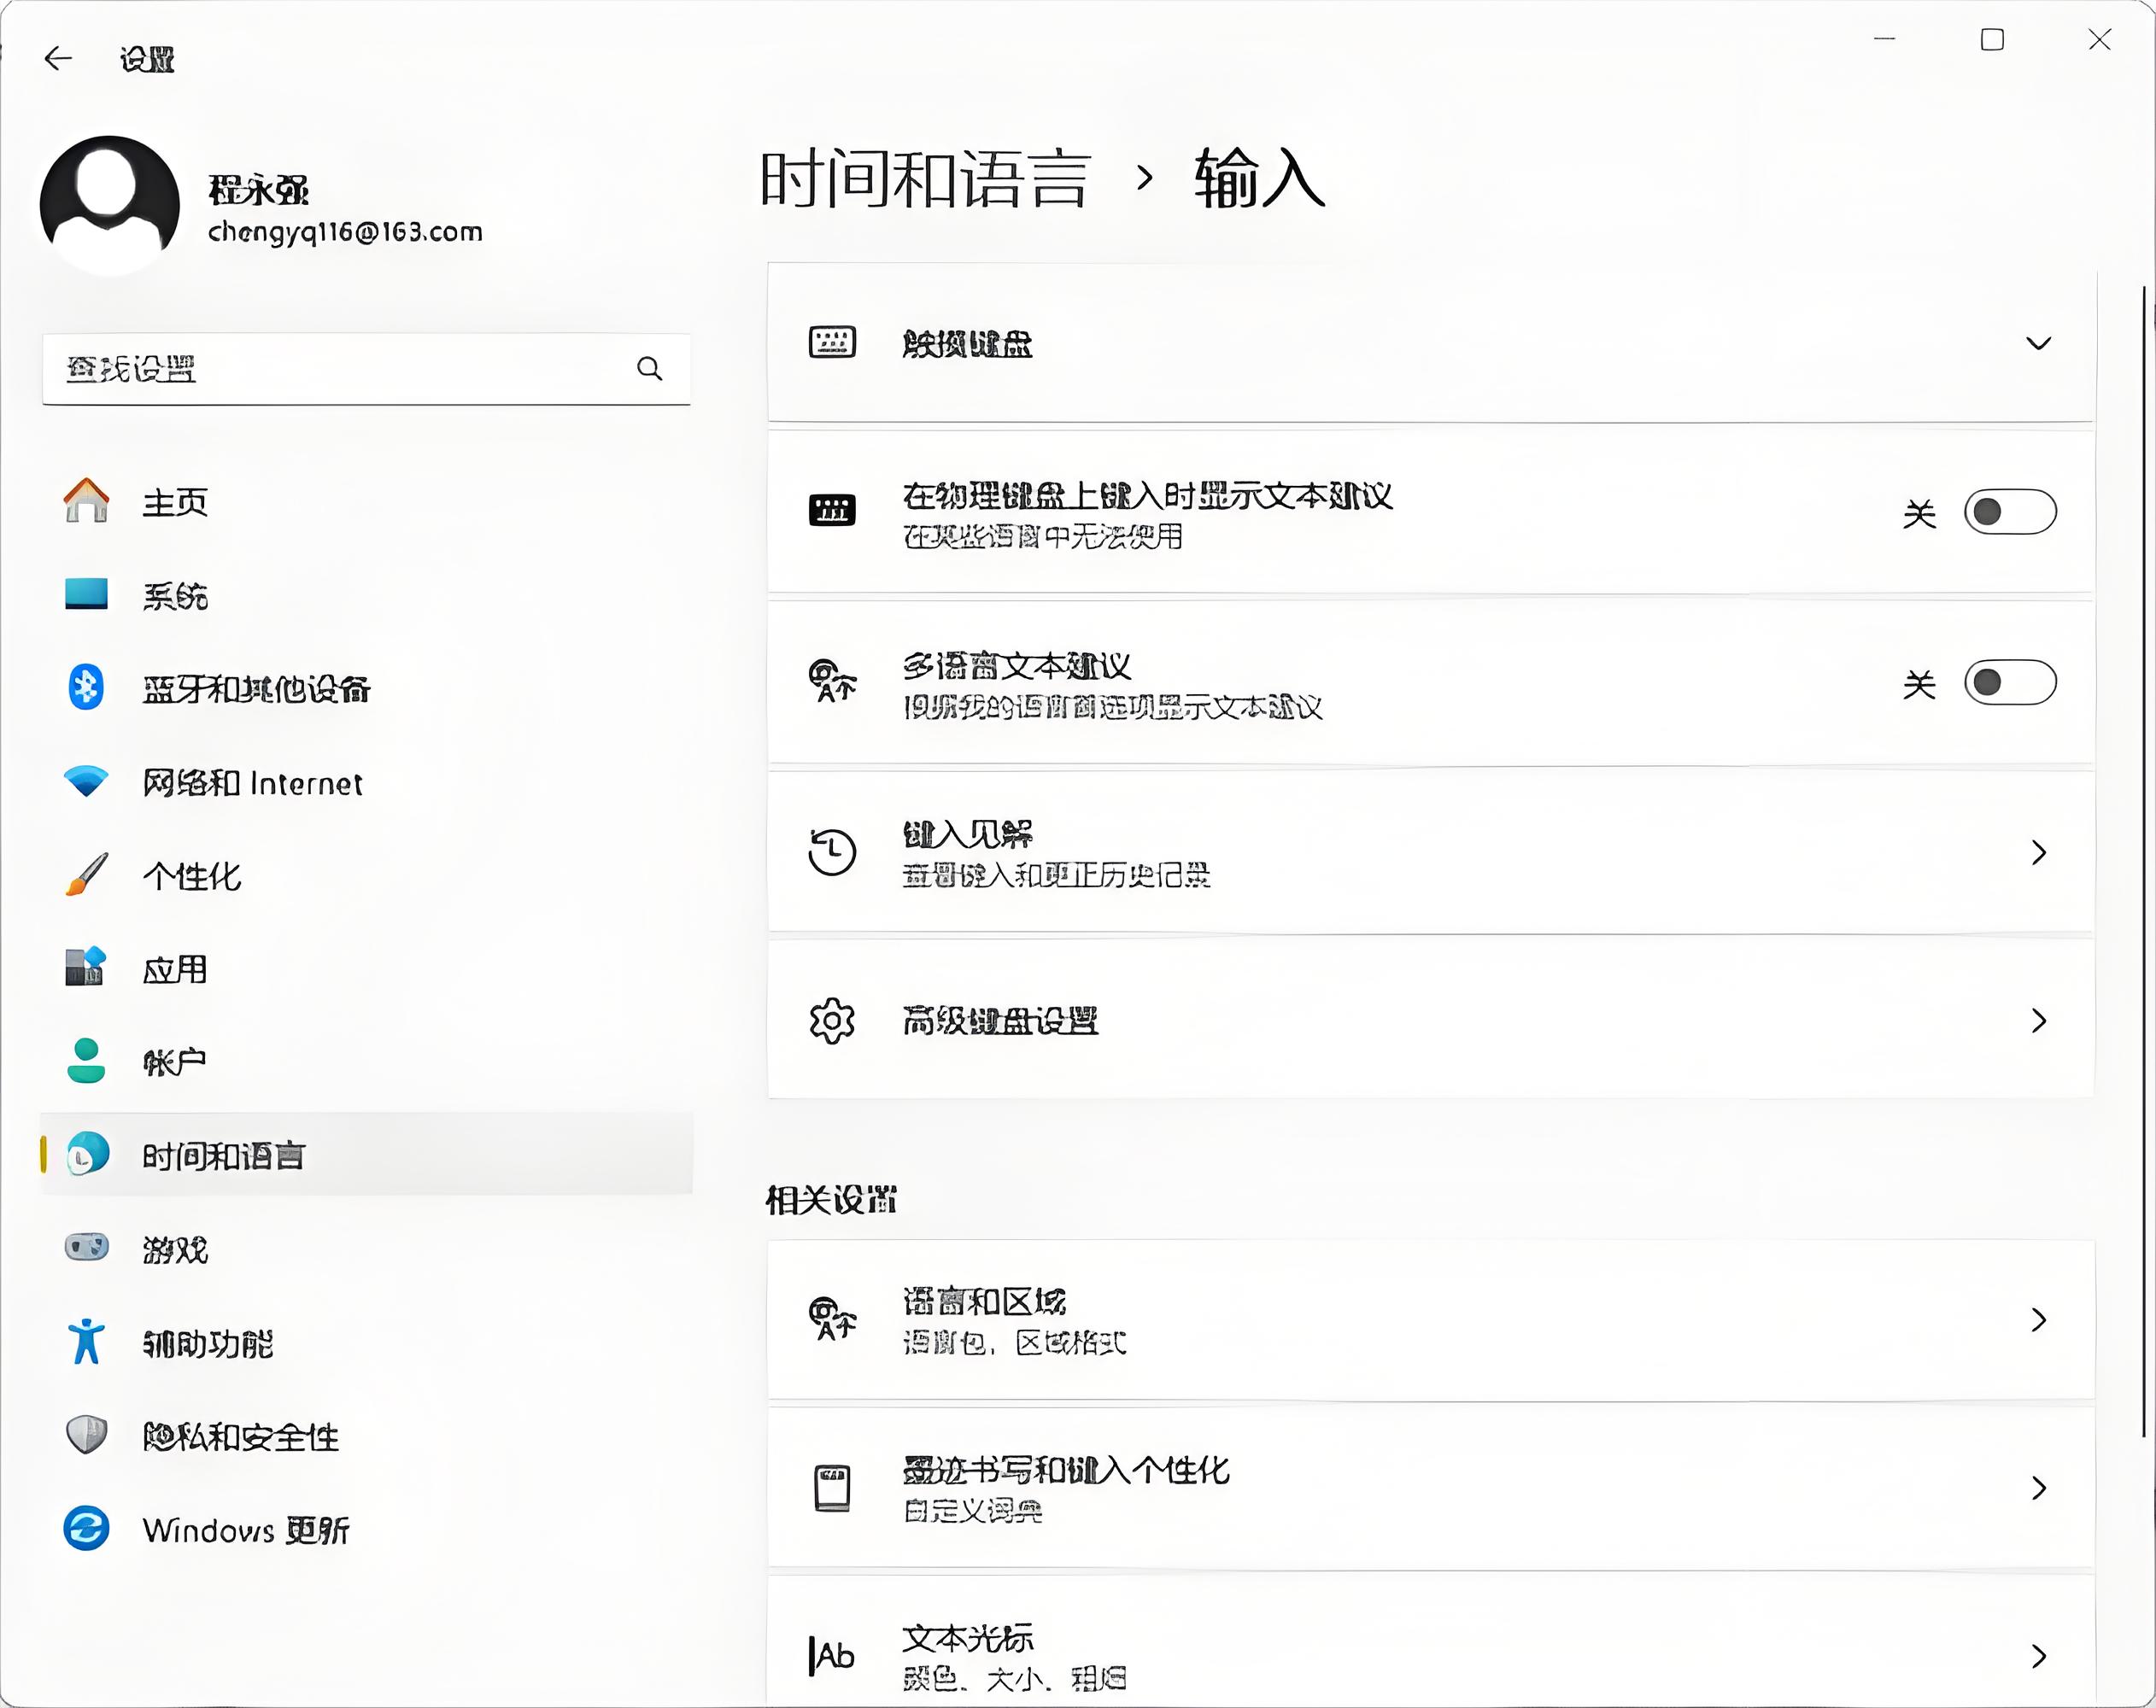Expand the 触摸键盘 chevron

[x=2038, y=343]
